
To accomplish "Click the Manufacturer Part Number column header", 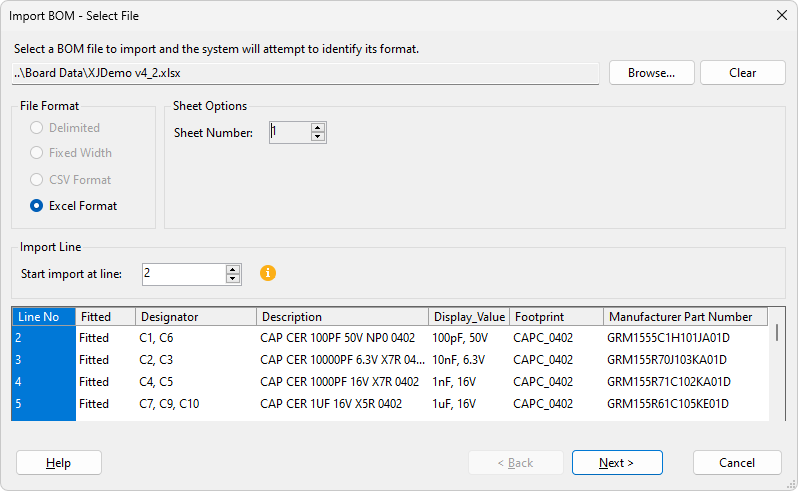I will tap(685, 317).
